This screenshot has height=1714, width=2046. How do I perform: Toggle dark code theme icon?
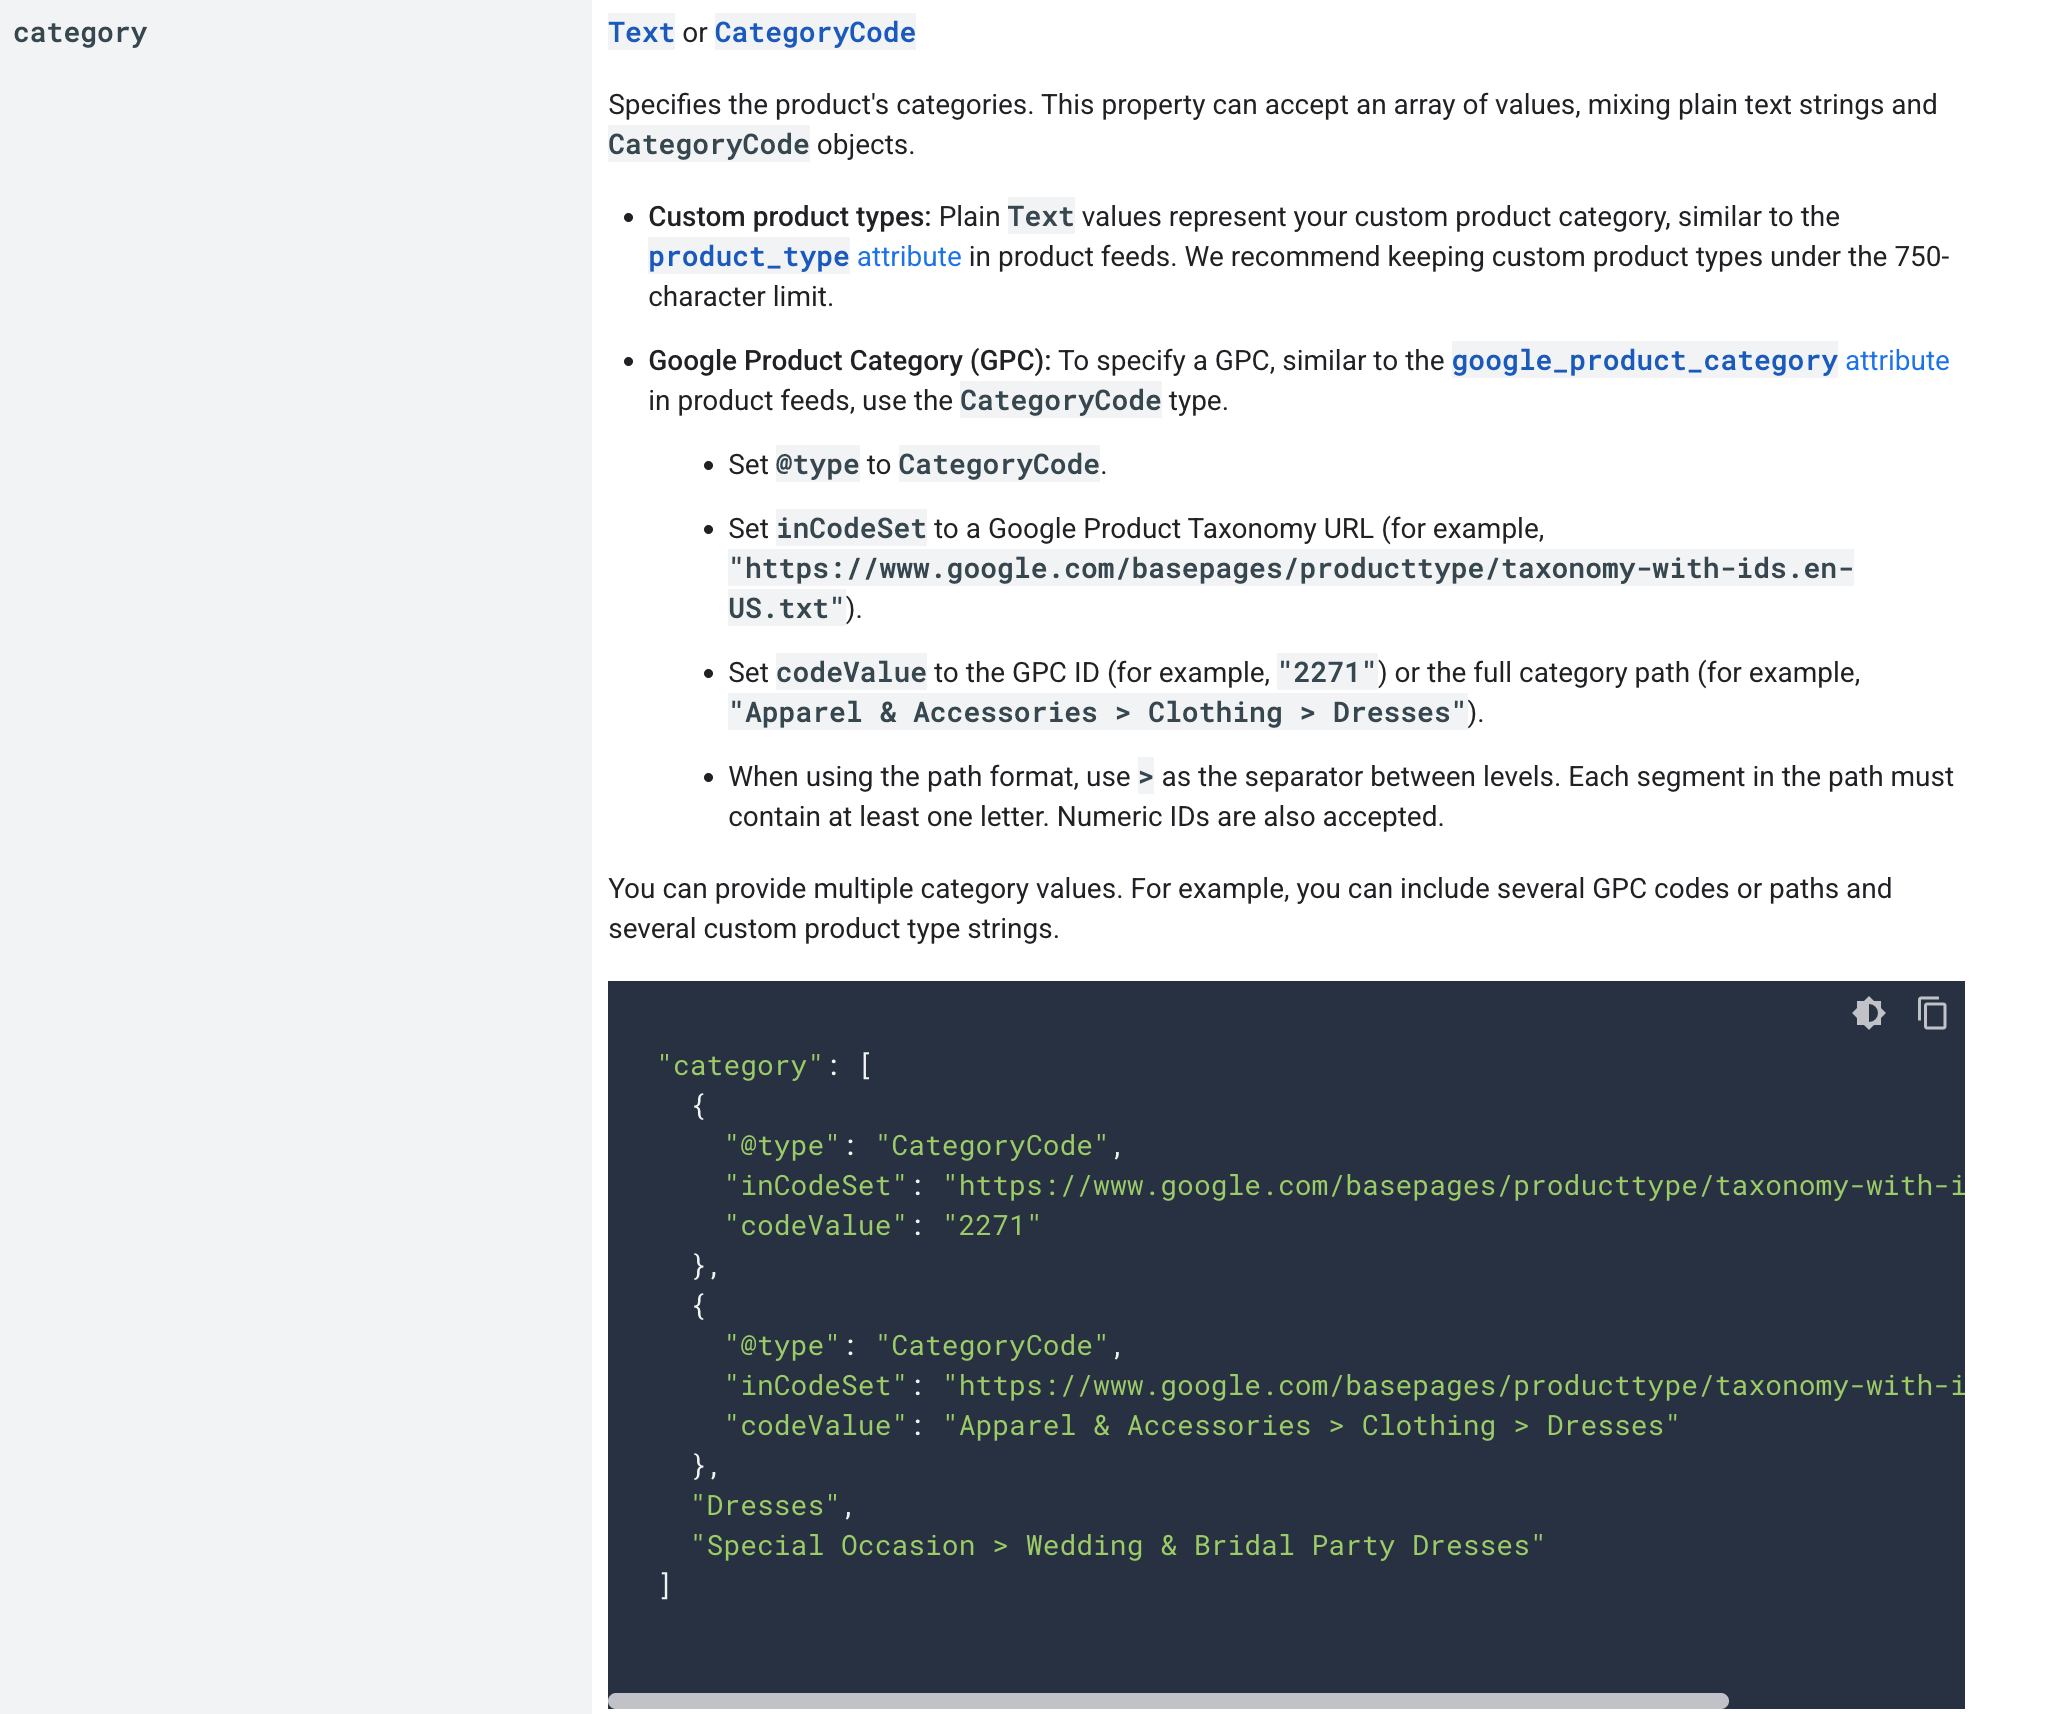(x=1868, y=1013)
